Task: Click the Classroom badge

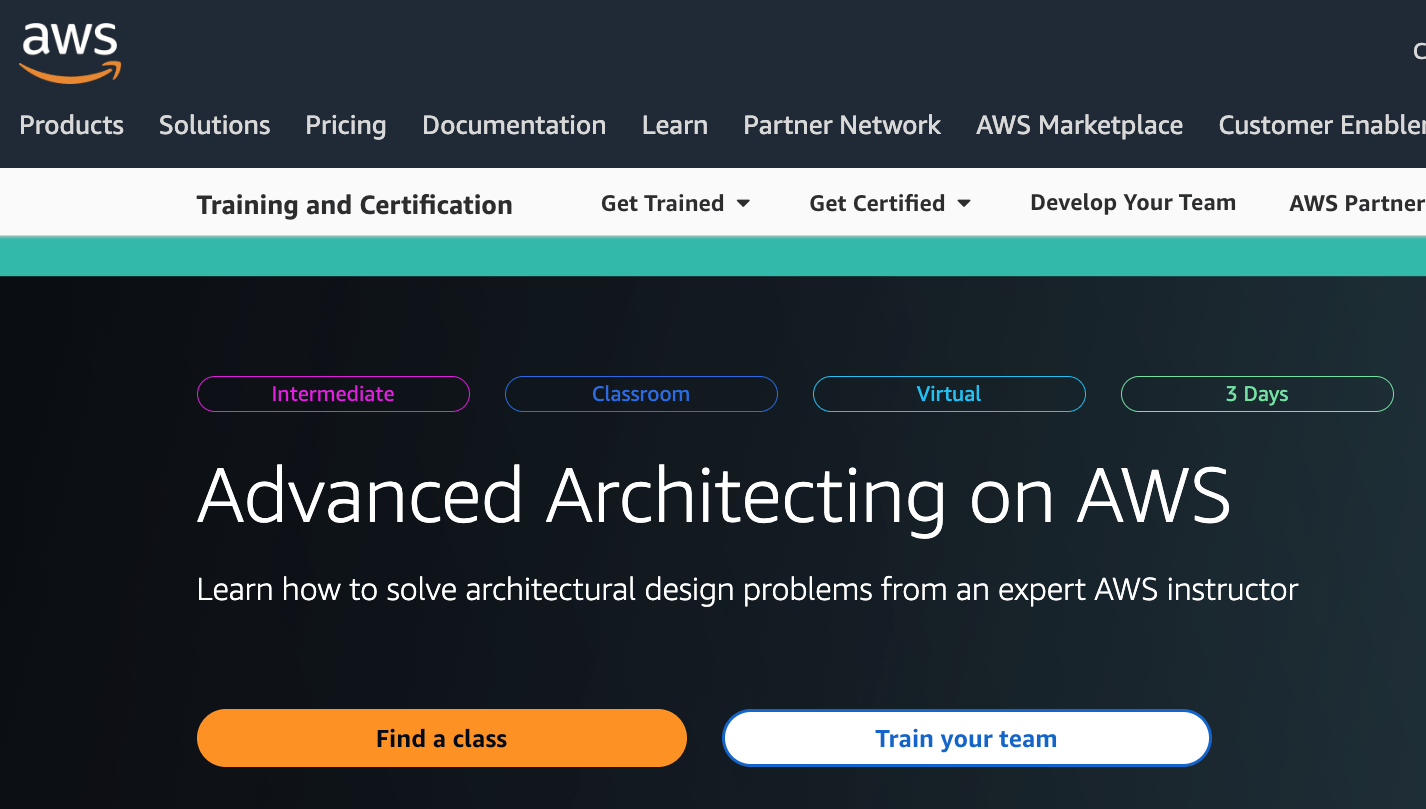Action: (x=641, y=394)
